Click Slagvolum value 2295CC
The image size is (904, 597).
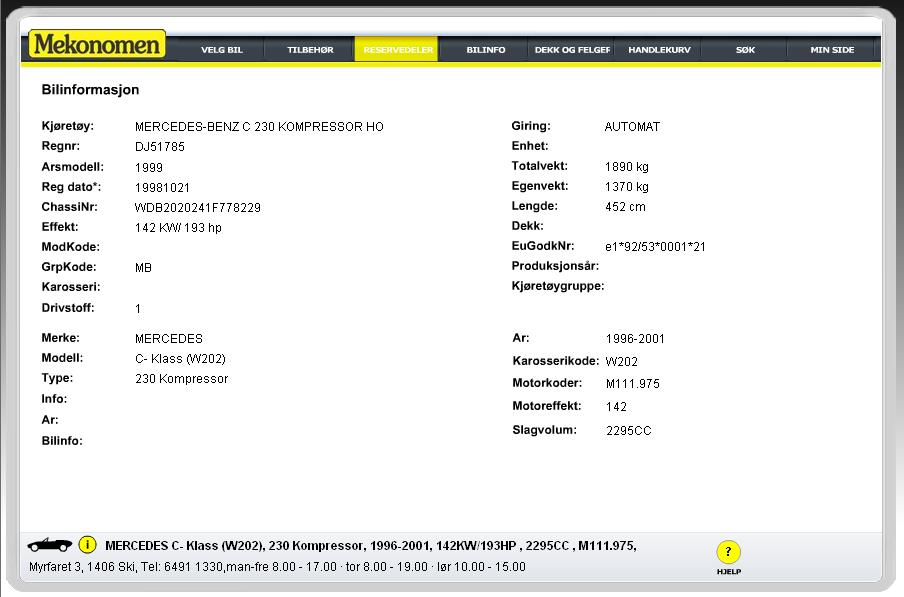pos(628,431)
